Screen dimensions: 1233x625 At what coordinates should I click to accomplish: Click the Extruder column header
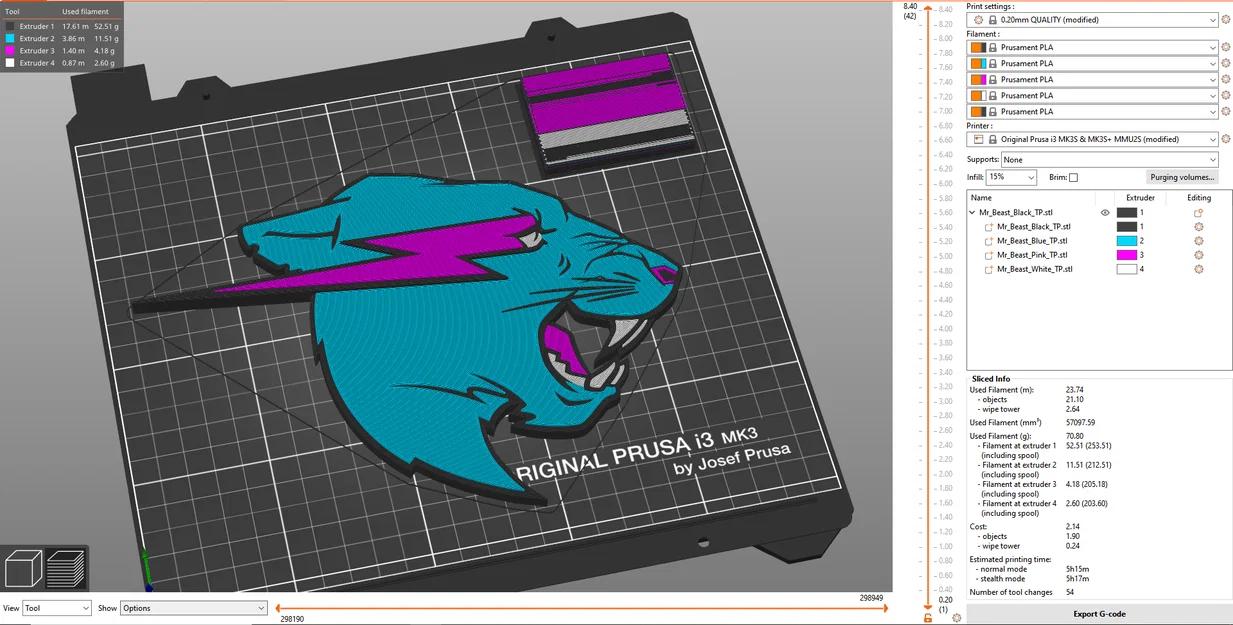(1140, 198)
